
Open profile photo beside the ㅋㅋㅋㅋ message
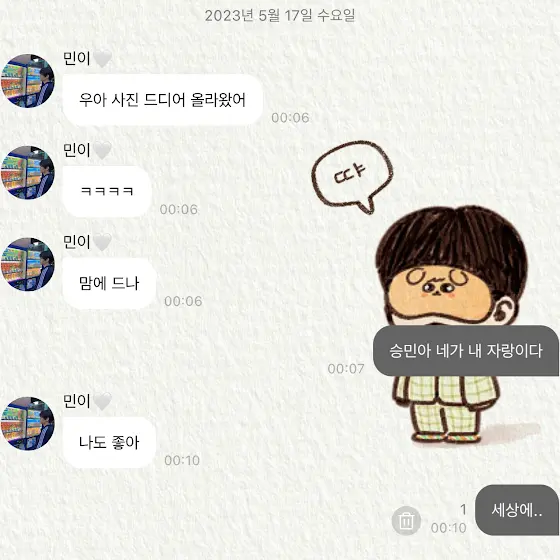click(28, 172)
